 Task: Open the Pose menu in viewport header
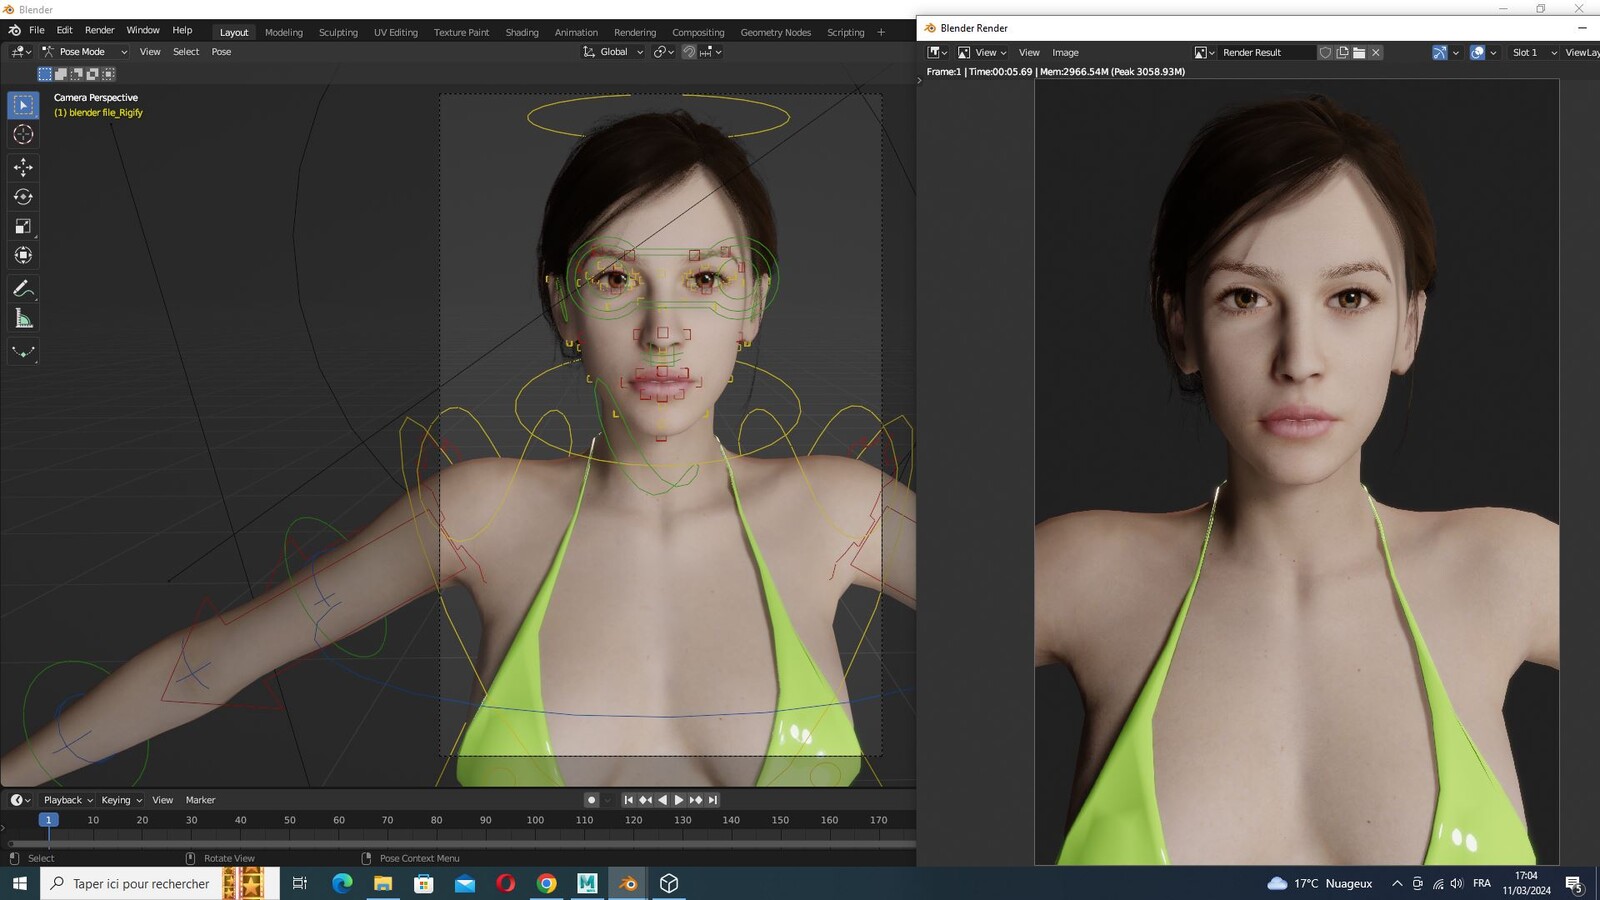(x=221, y=52)
